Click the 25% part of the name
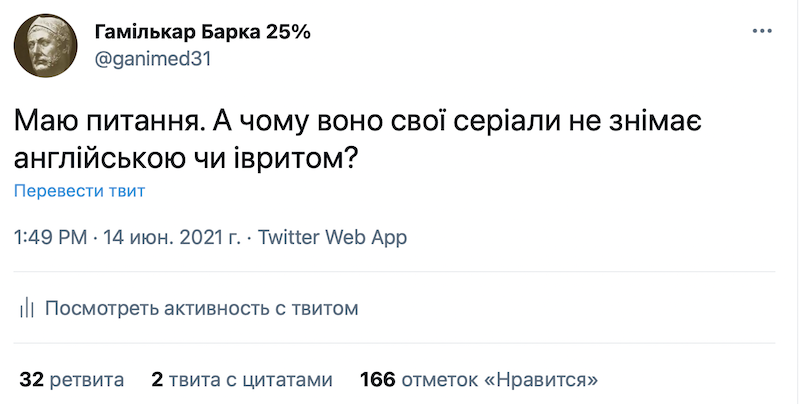Screen dimensions: 800x404 click(288, 32)
